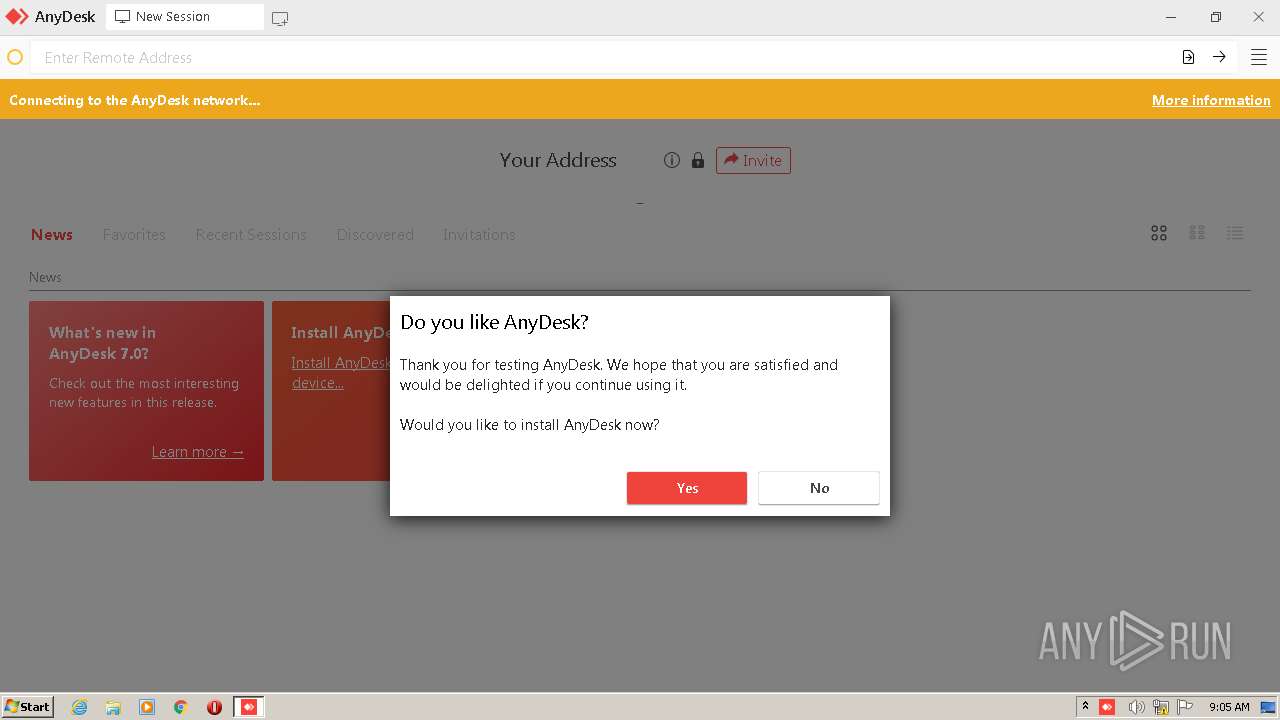Click AnyDesk system tray icon
Screen dimensions: 1280x720
click(1107, 707)
